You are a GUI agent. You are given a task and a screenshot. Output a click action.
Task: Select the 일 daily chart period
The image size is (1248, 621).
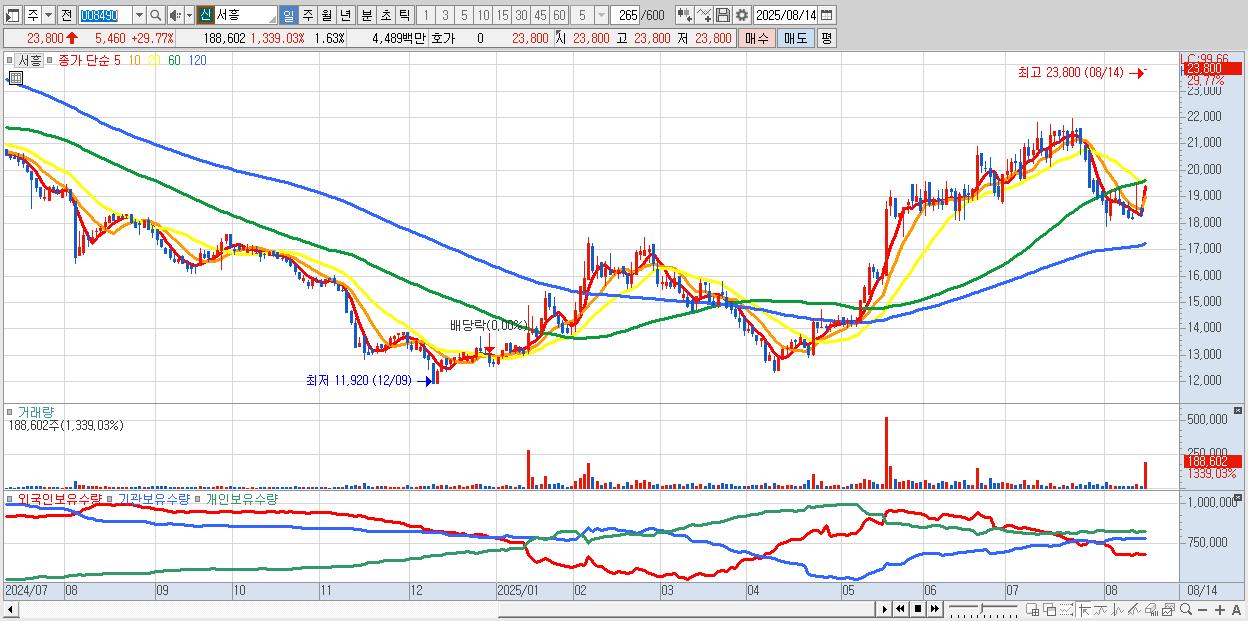coord(288,15)
